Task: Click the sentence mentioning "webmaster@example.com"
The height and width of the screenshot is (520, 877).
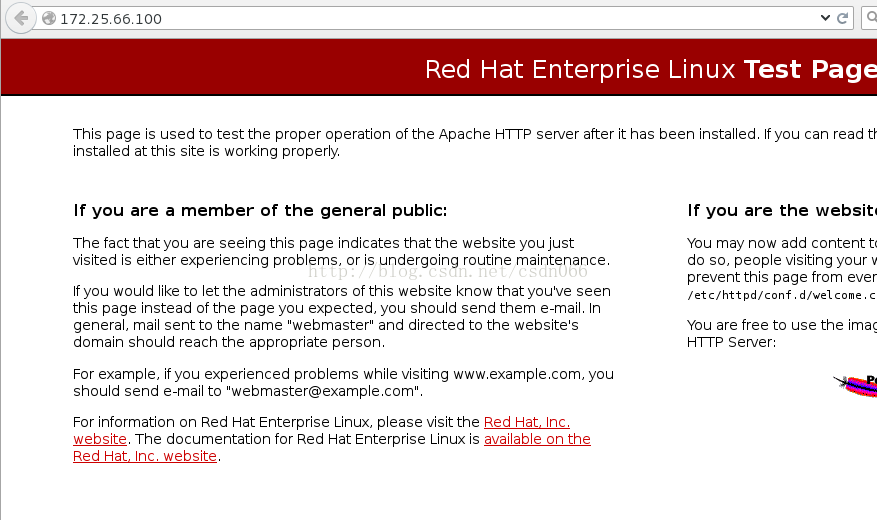Action: click(343, 382)
